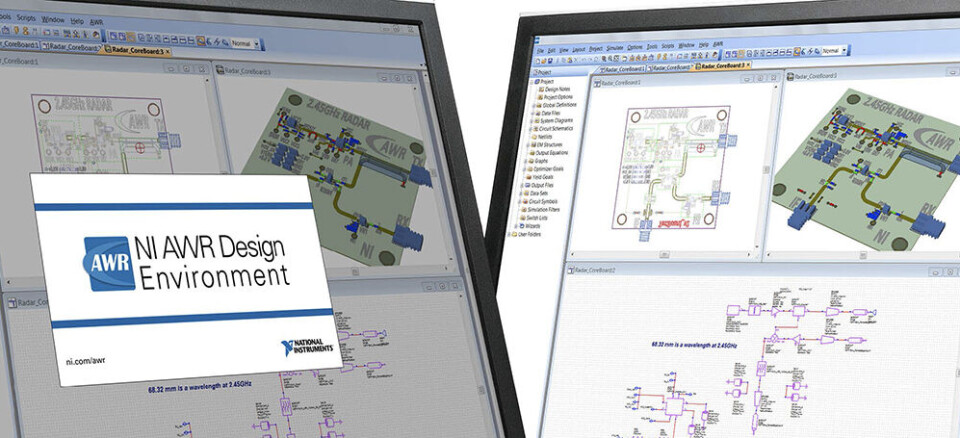Viewport: 960px width, 438px height.
Task: Click the right window's Radar_CoreBoard:1 layout view title
Action: (621, 83)
